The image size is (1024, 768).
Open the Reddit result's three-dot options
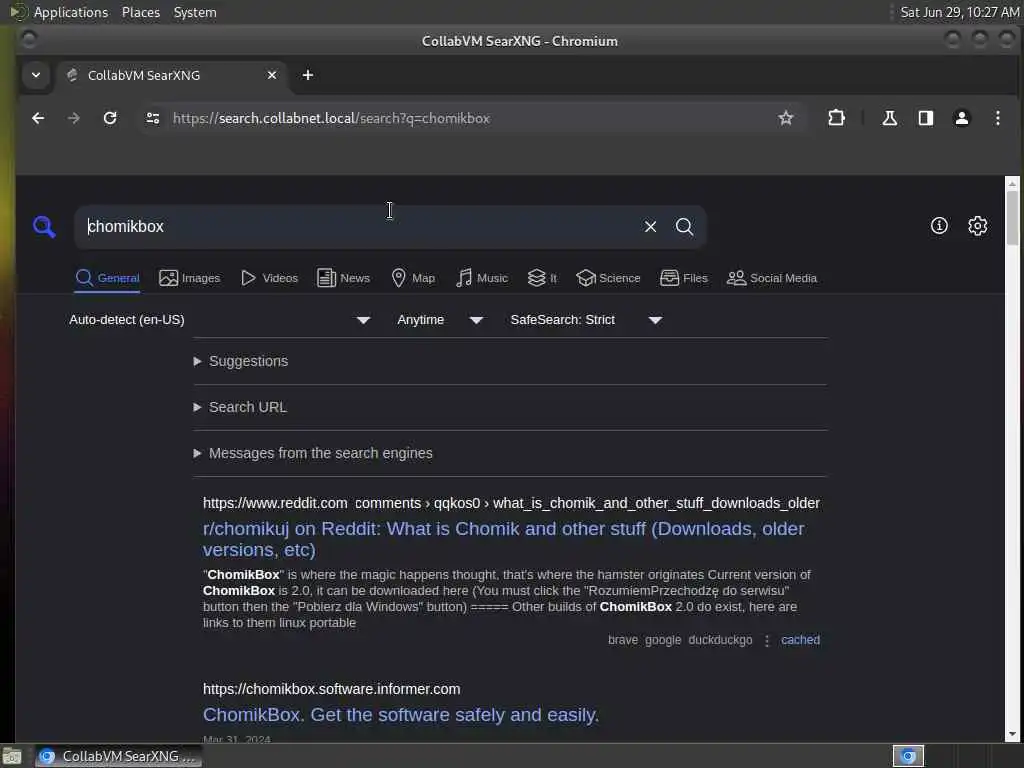[767, 641]
